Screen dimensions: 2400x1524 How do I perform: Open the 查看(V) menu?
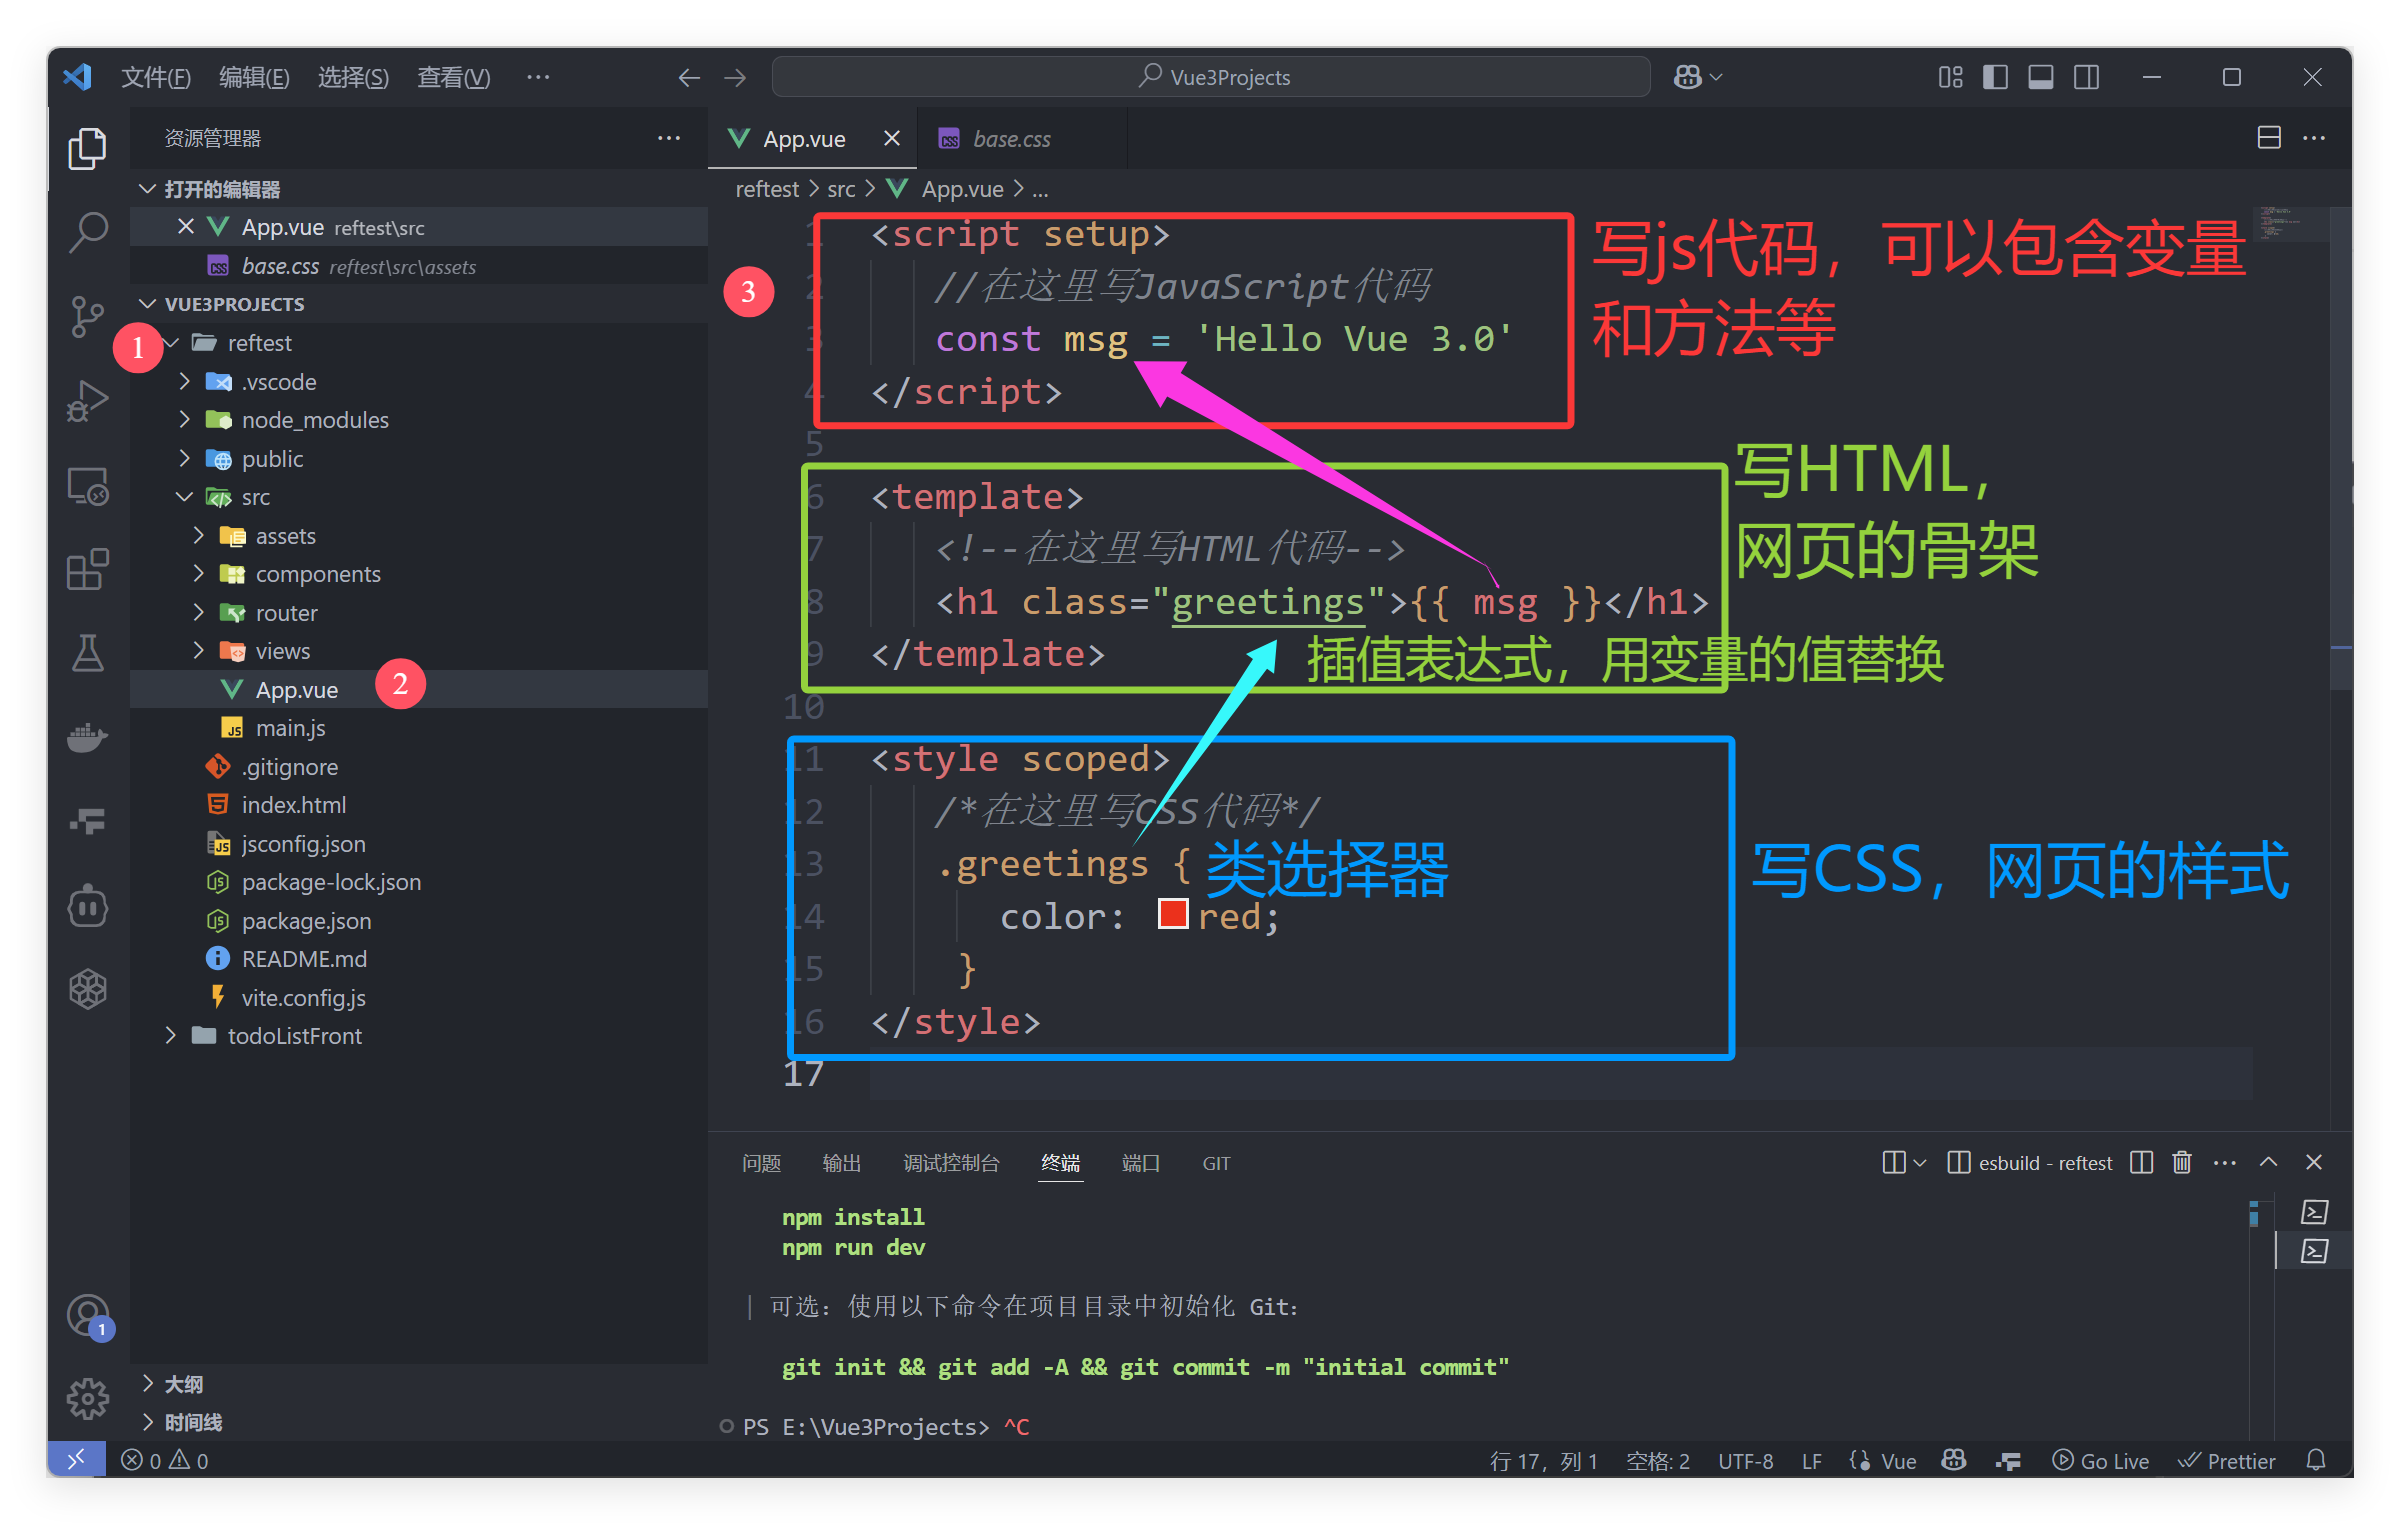click(453, 77)
